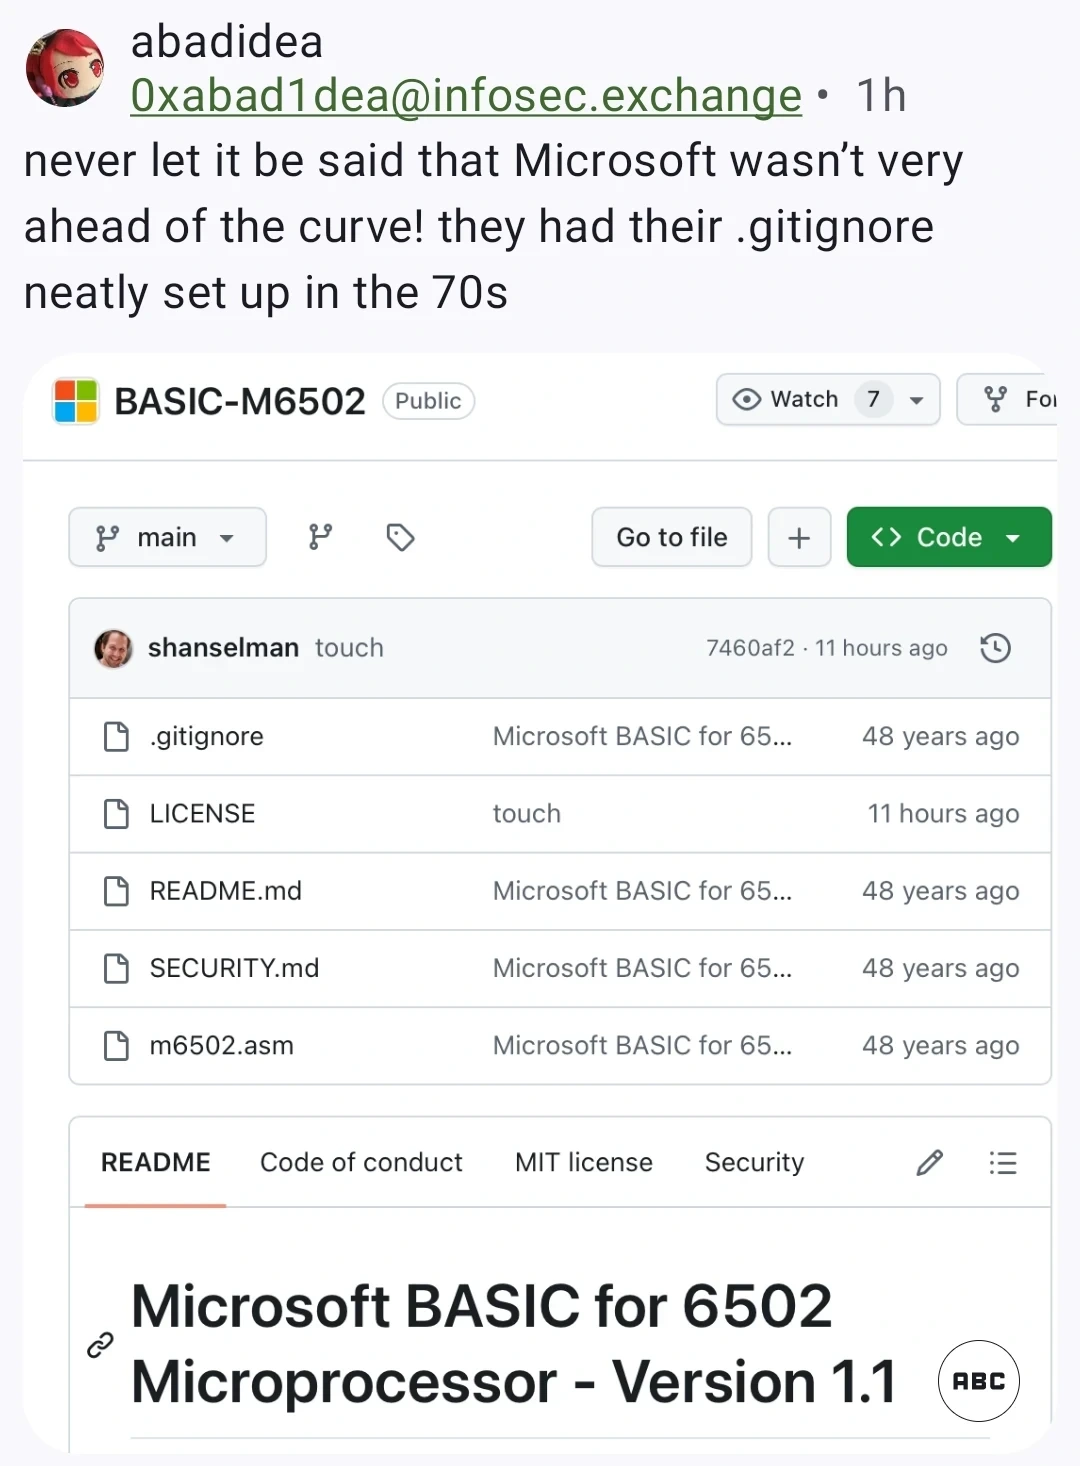Image resolution: width=1080 pixels, height=1466 pixels.
Task: Open the .gitignore file
Action: (207, 737)
